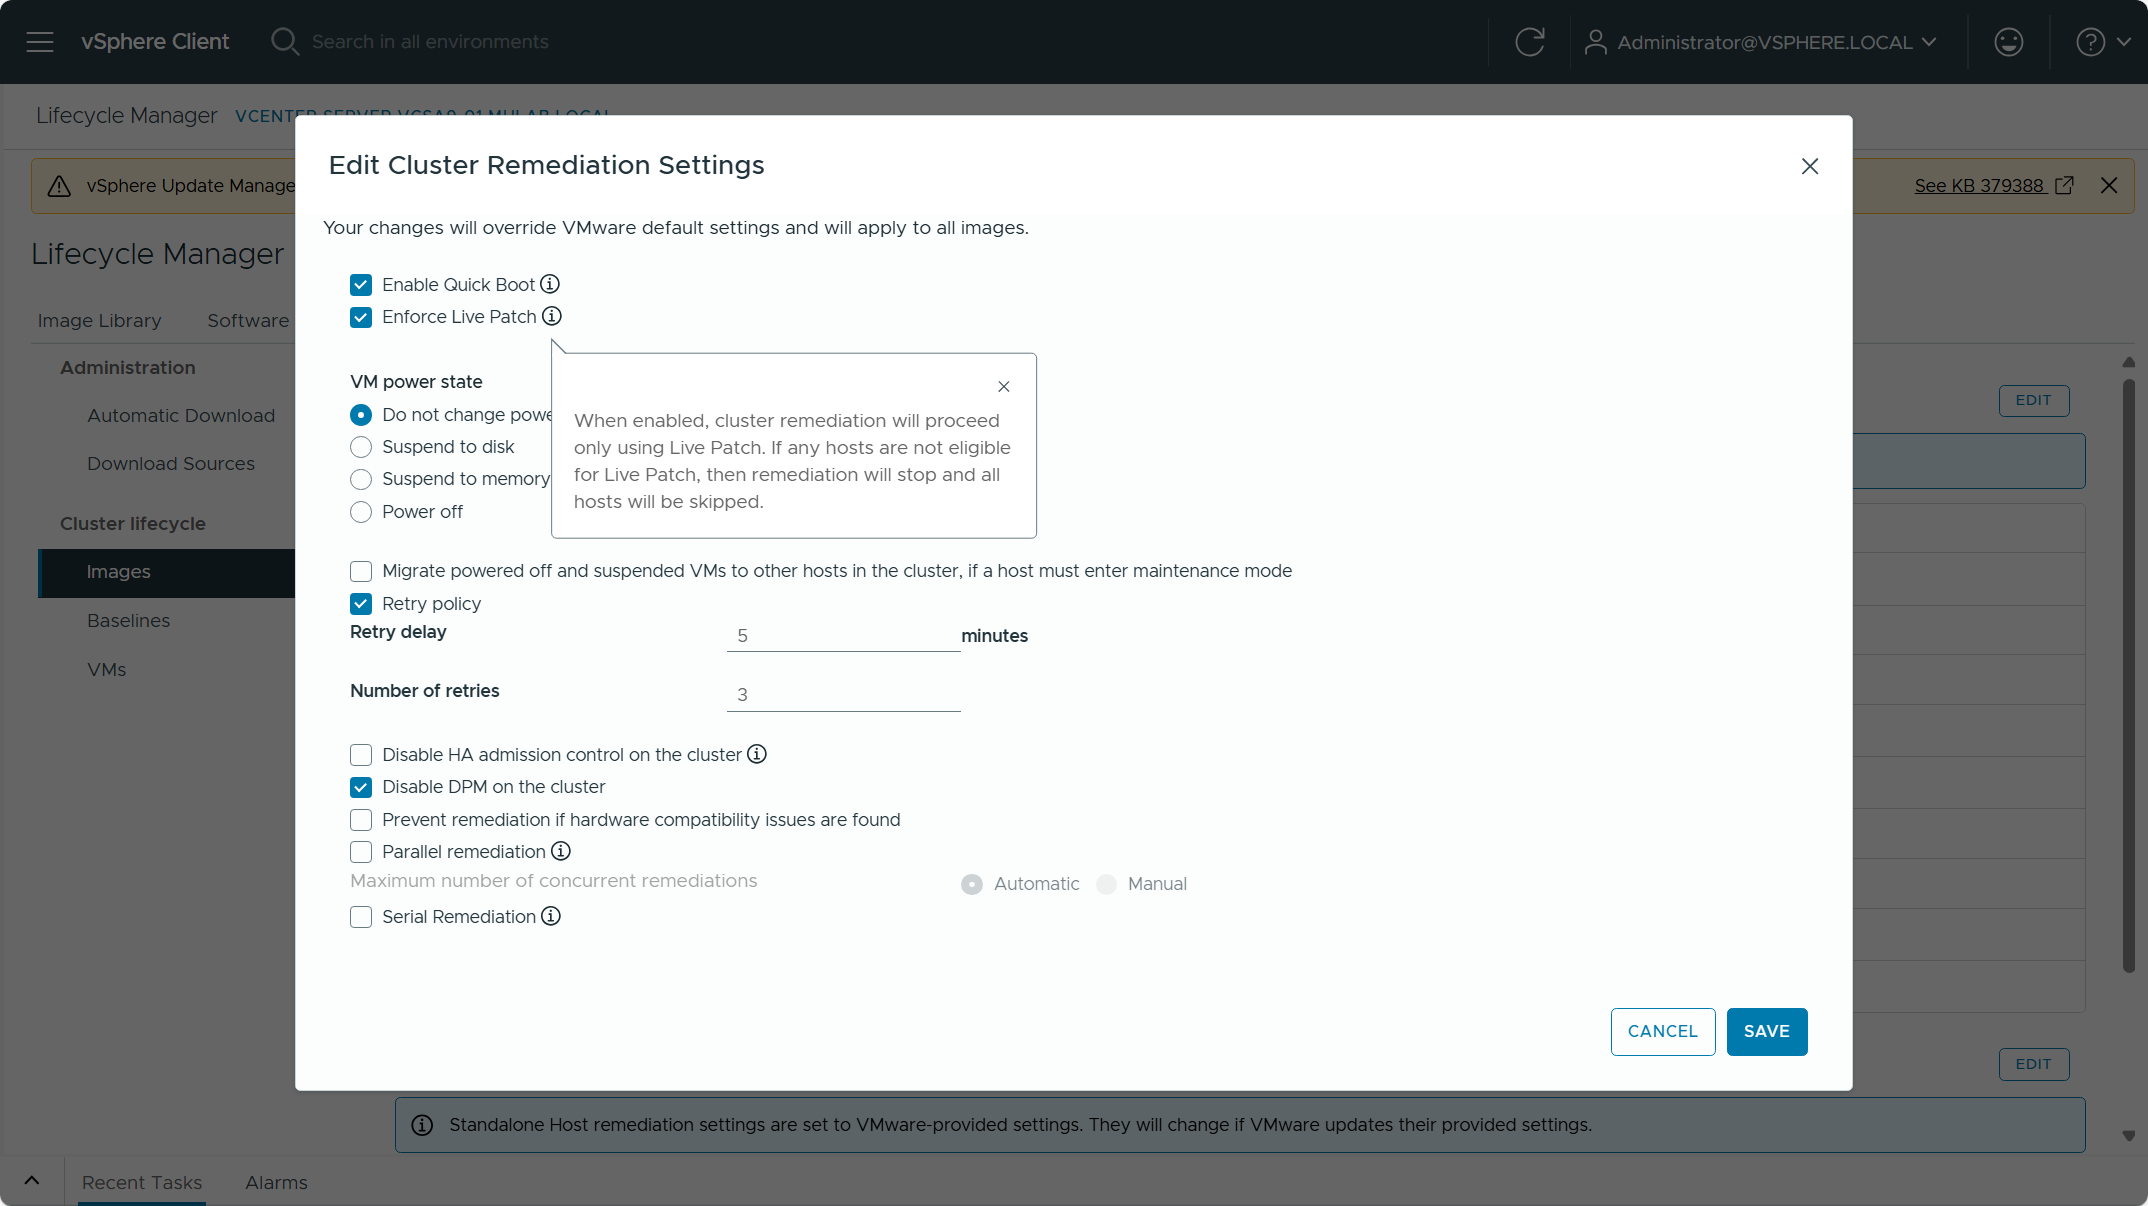Expand the help menu dropdown
Screen dimensions: 2148x1206
coord(2103,42)
